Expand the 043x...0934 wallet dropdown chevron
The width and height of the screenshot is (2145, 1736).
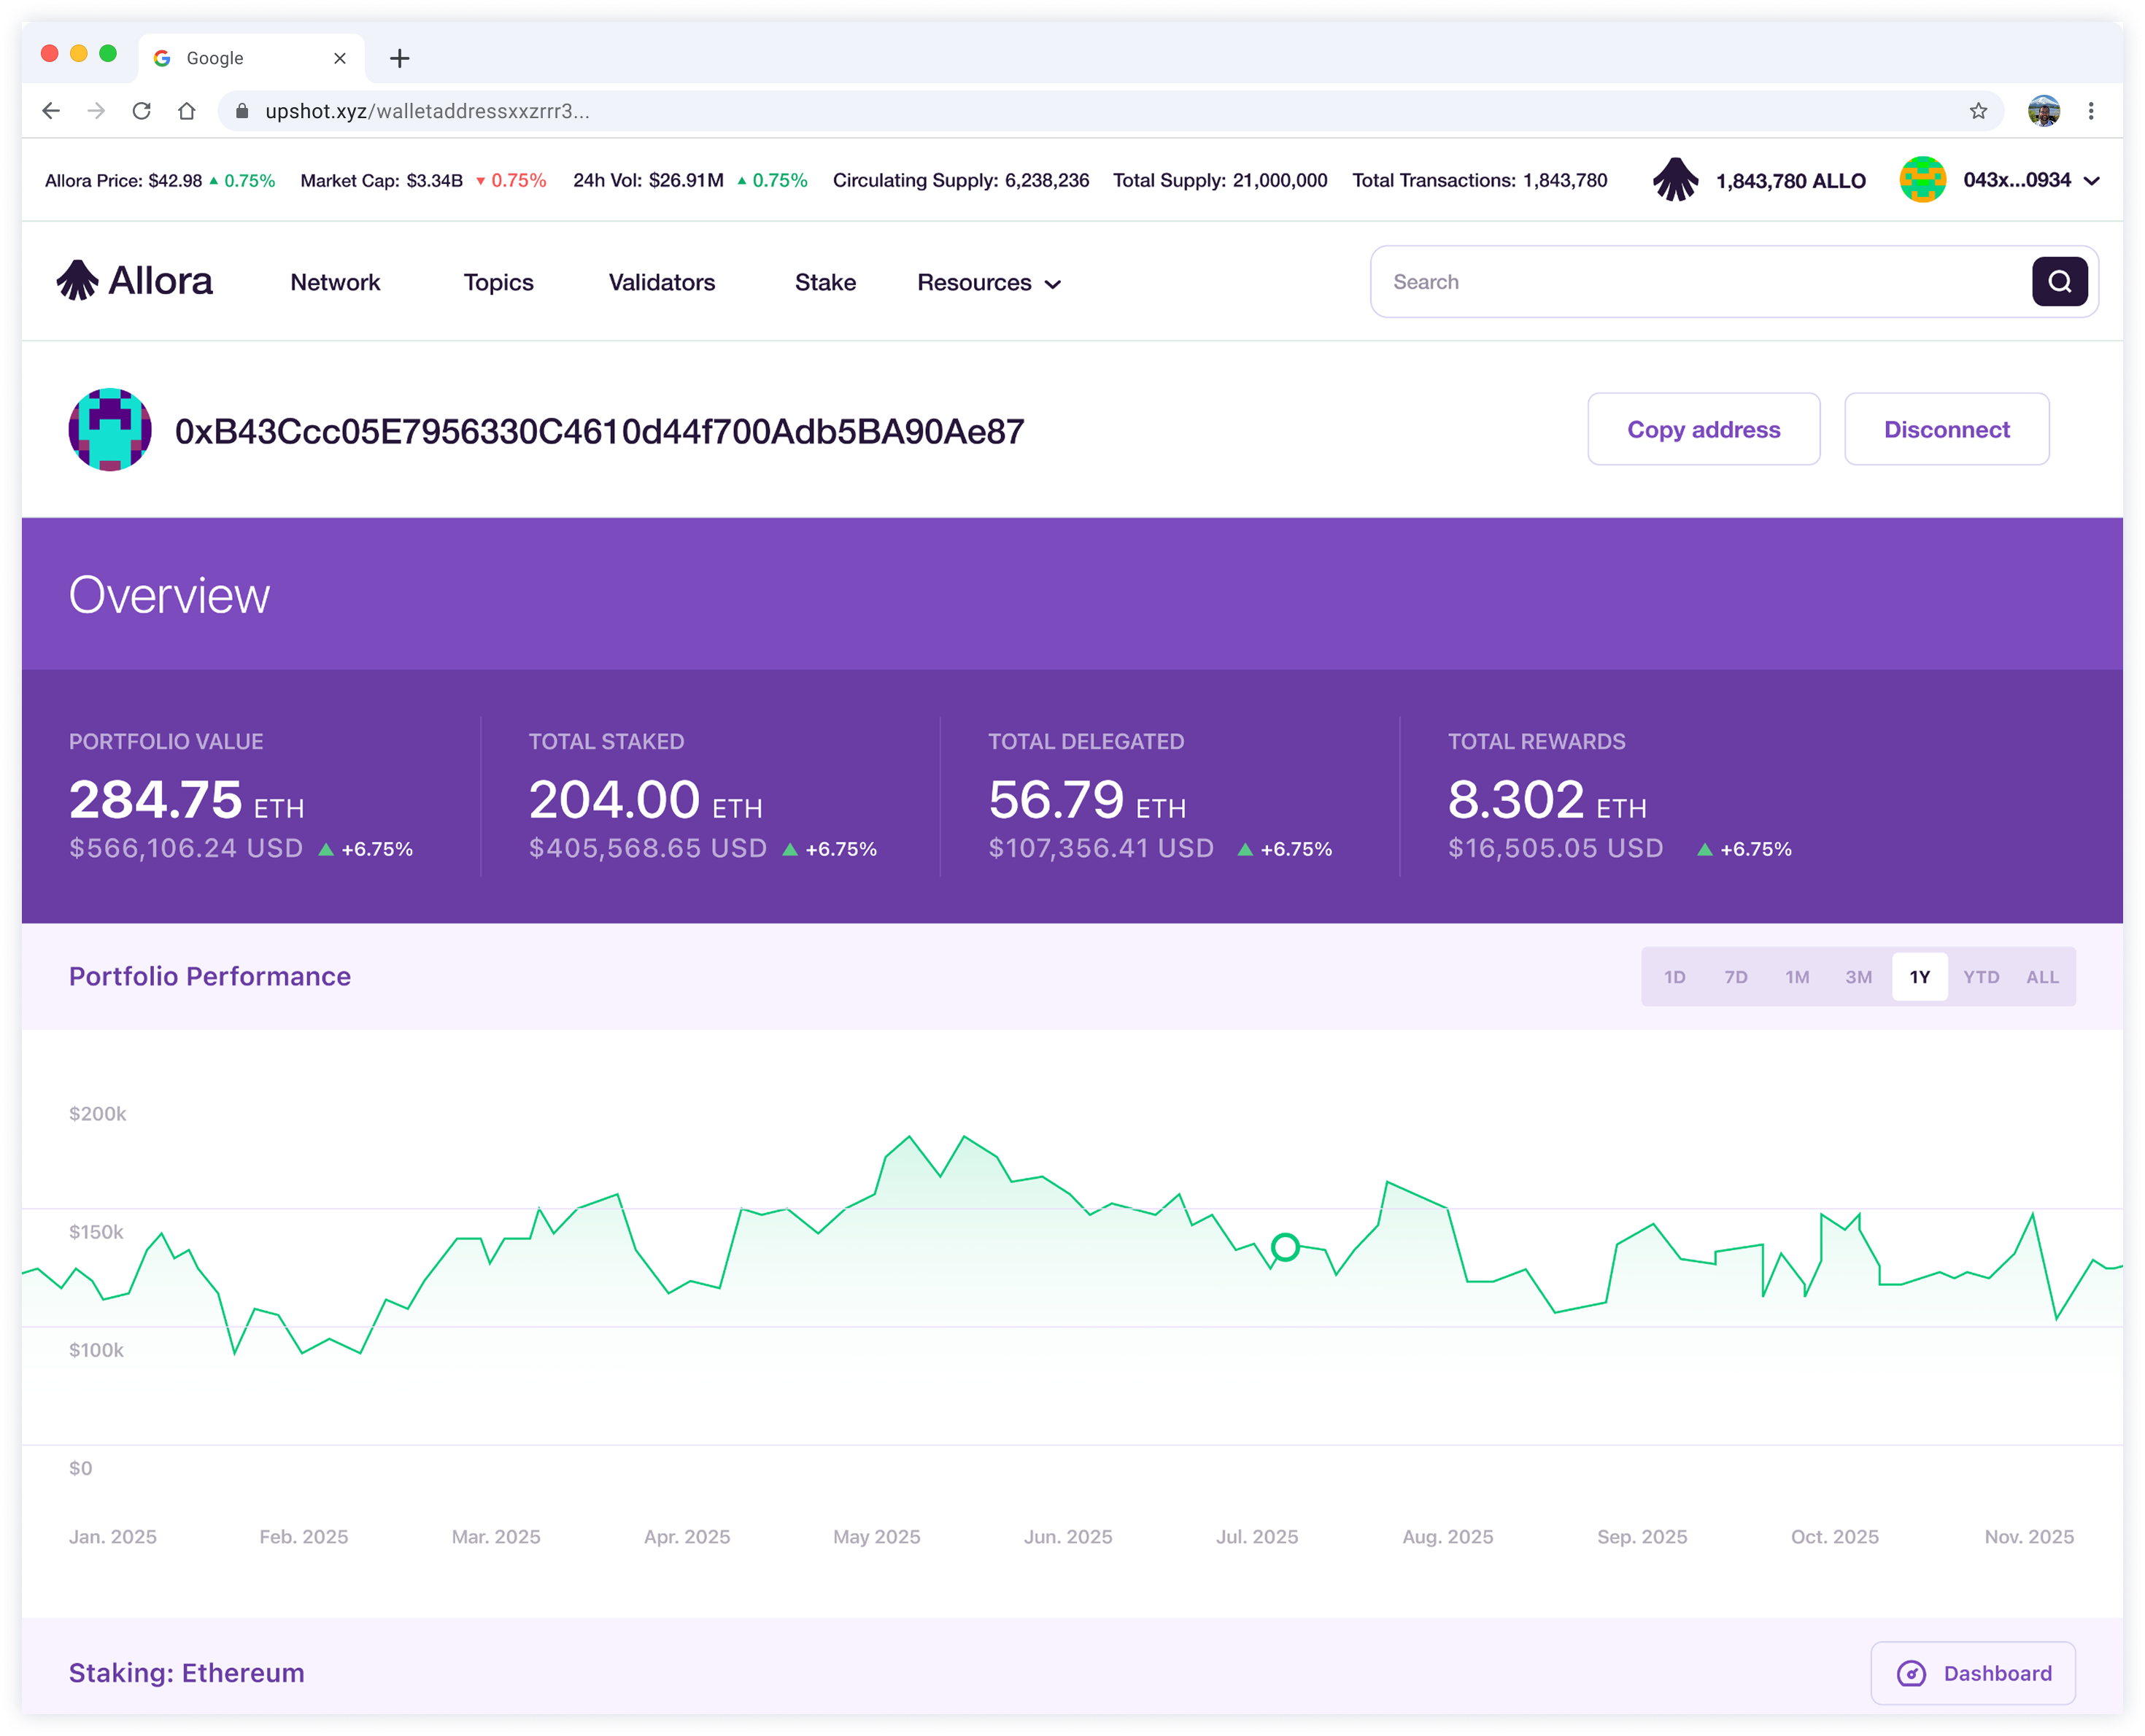coord(2091,181)
